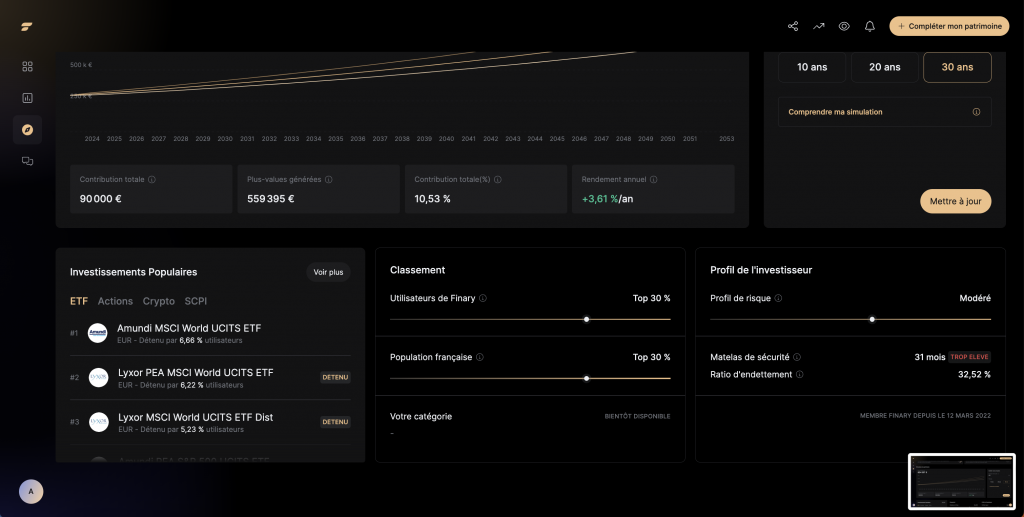The width and height of the screenshot is (1024, 517).
Task: Click the 2053 year label on chart
Action: coord(726,139)
